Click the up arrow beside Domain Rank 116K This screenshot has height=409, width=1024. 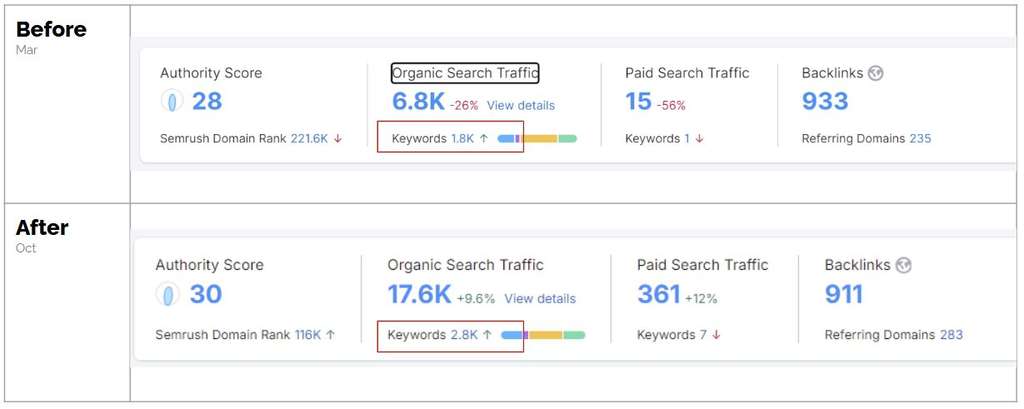click(x=331, y=335)
